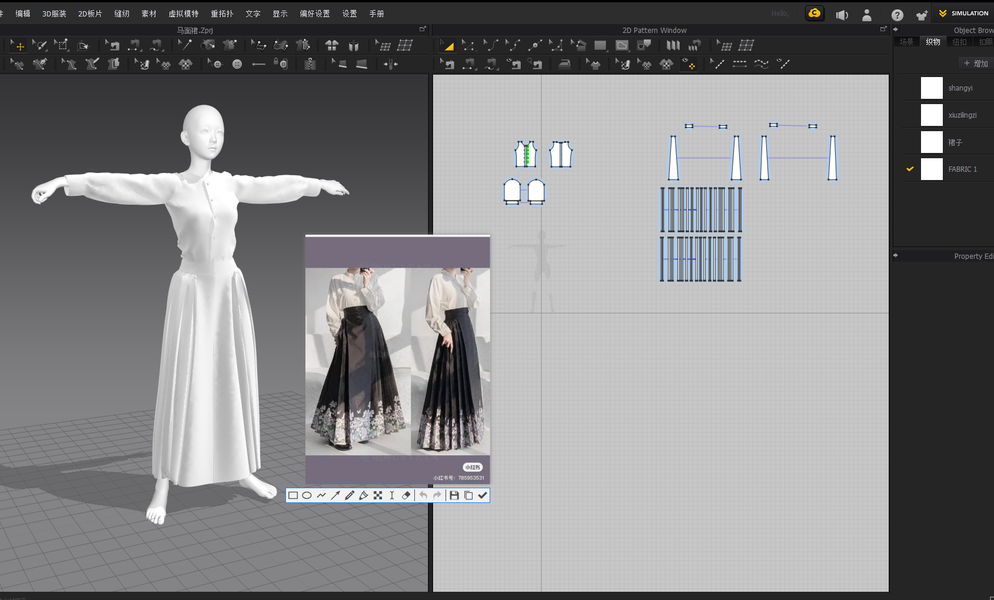Select the shangyi fabric white swatch
The width and height of the screenshot is (994, 600).
point(931,88)
